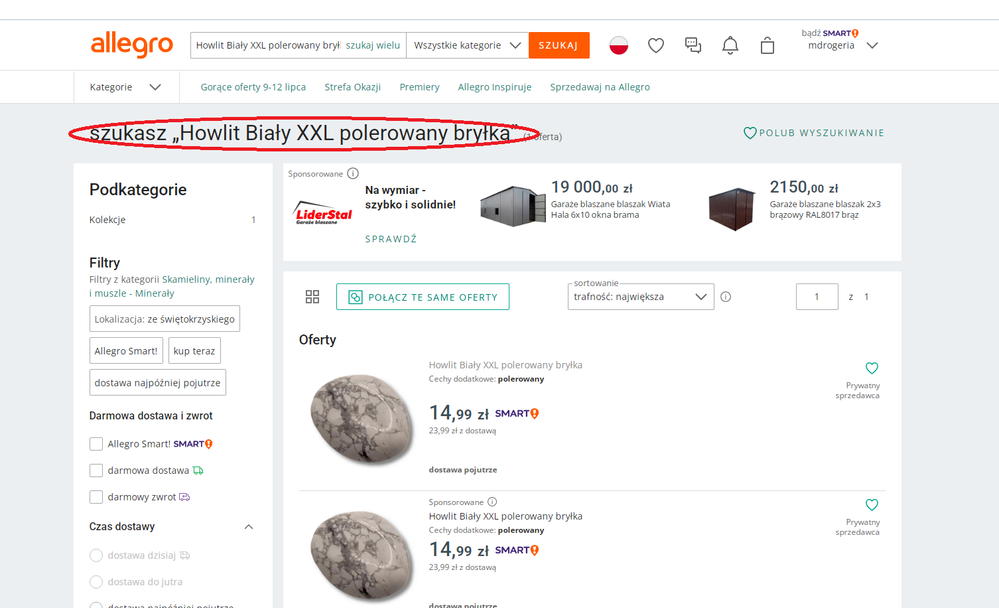Open Garaże blaszane blaszak 2x3 brązowy offer

[x=824, y=209]
